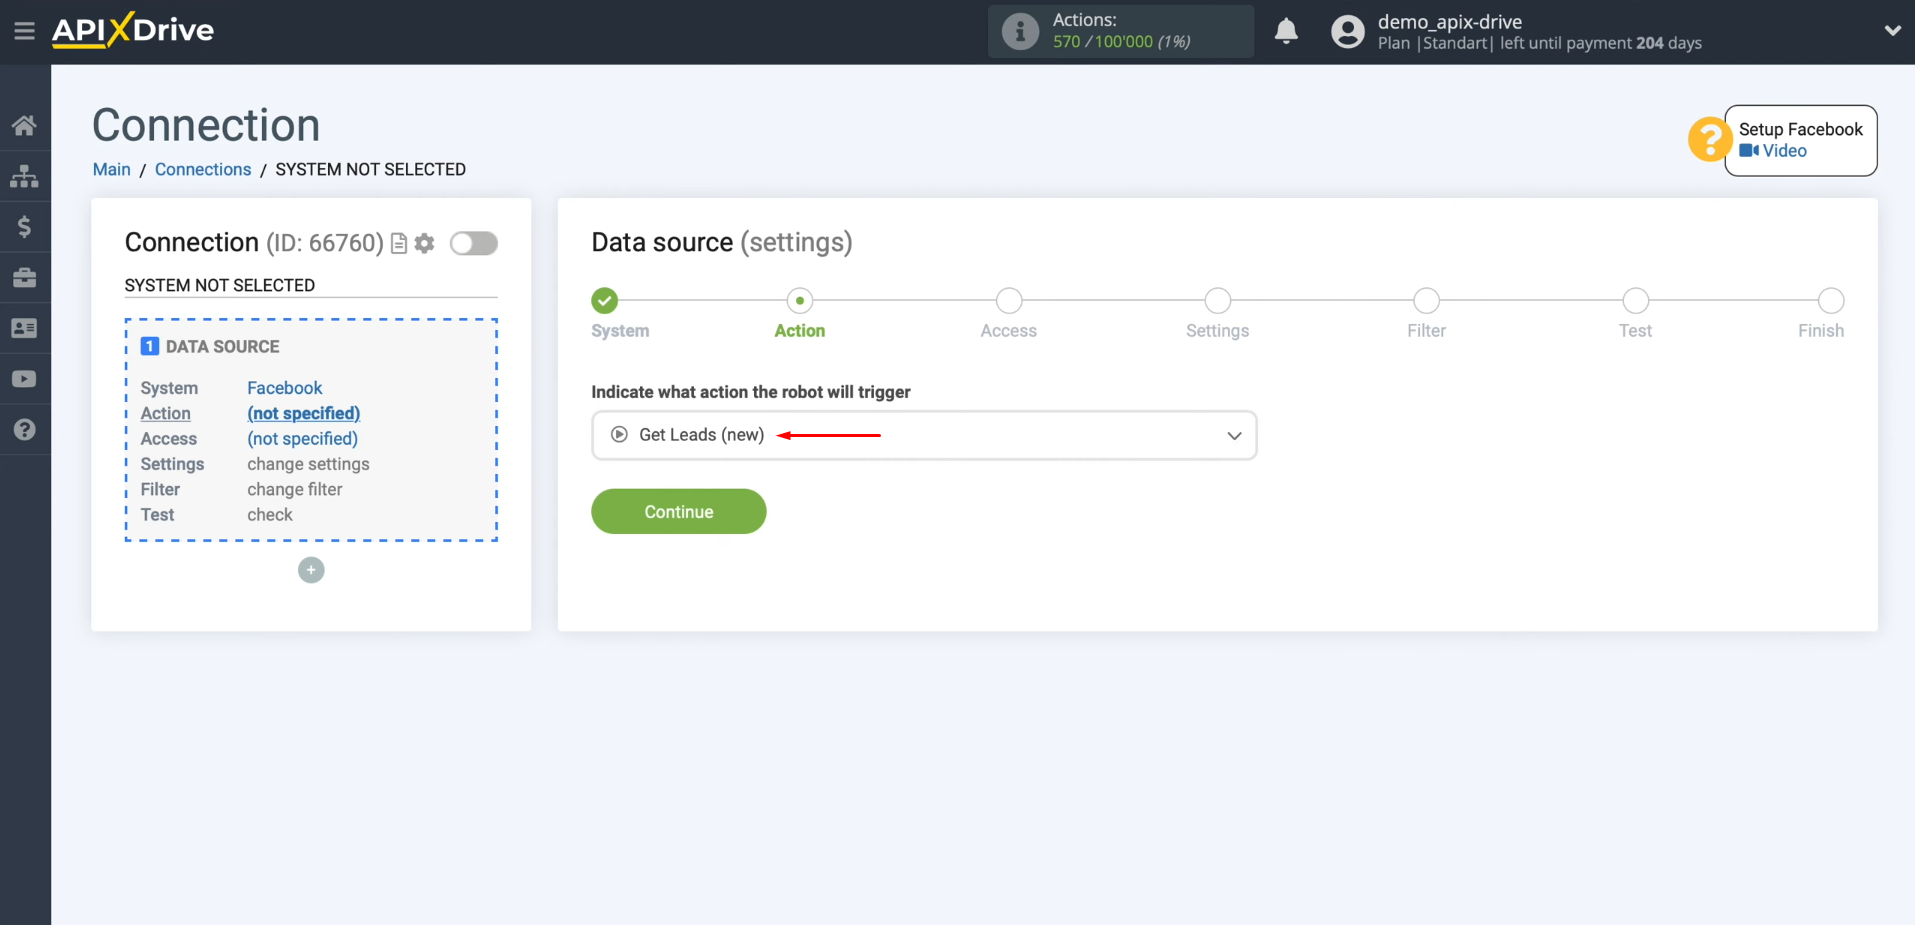Expand the account menu chevron top right
This screenshot has width=1915, height=925.
point(1892,31)
